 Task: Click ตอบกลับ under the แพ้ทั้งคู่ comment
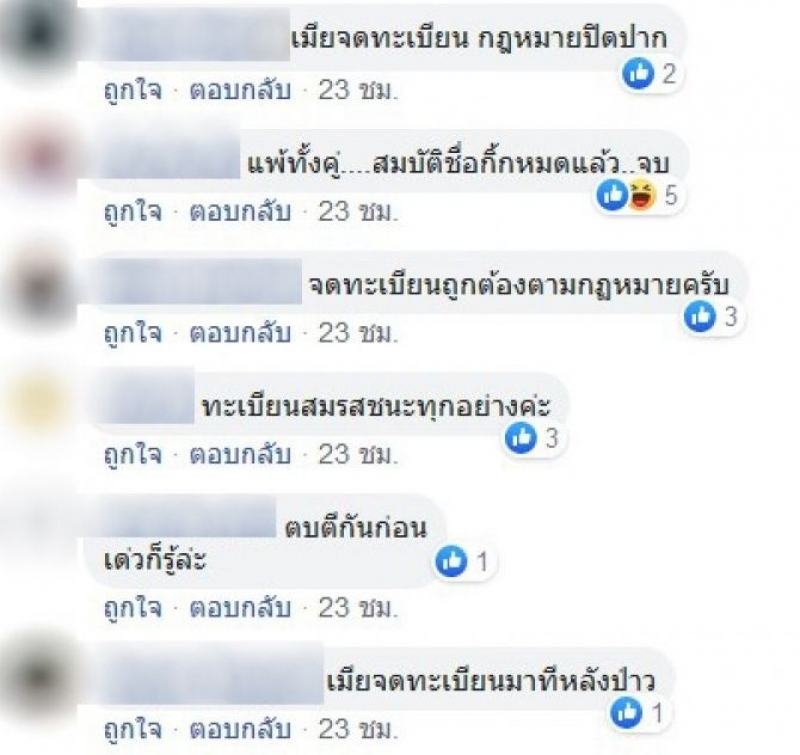240,212
